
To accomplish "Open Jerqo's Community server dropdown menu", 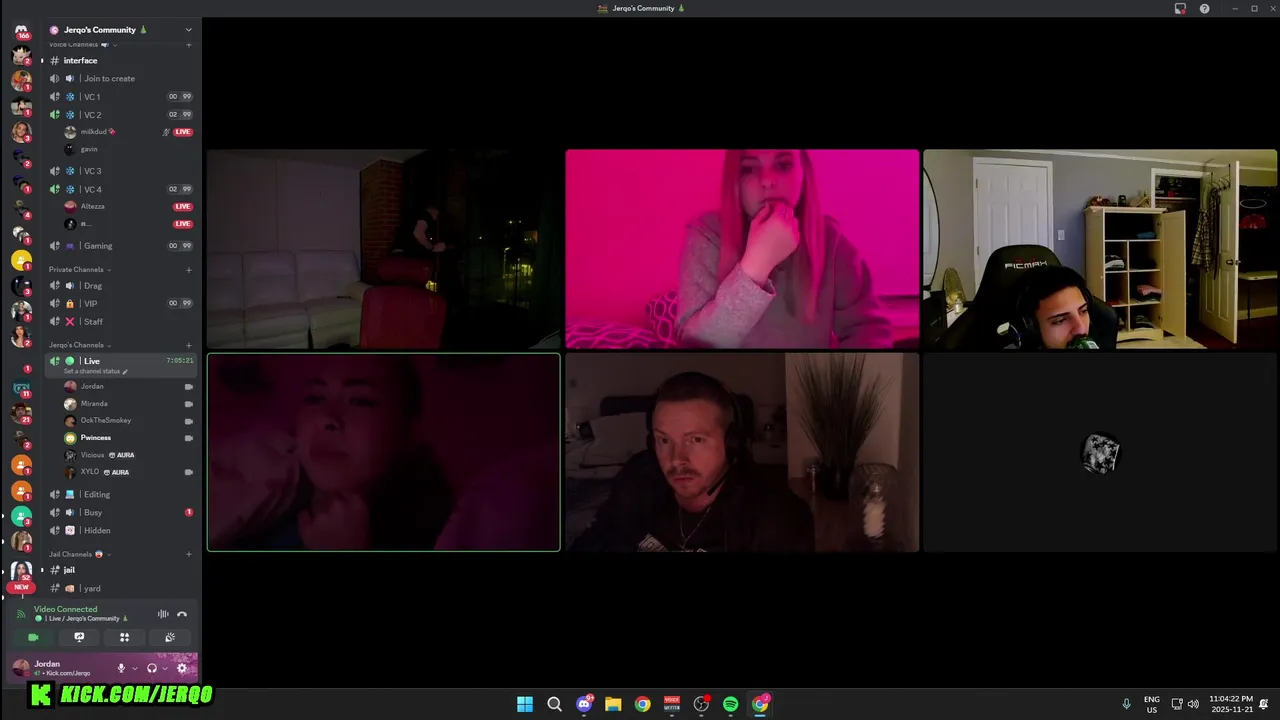I will point(188,30).
